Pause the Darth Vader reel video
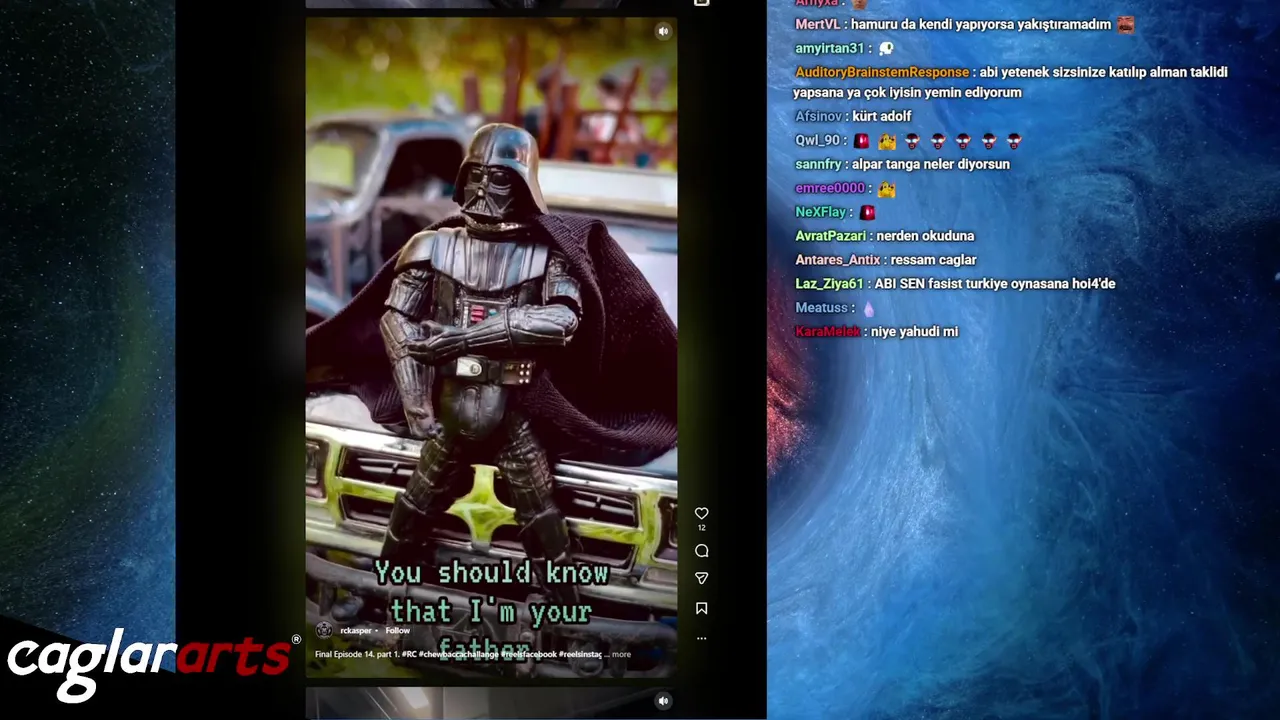The width and height of the screenshot is (1280, 720). tap(491, 347)
